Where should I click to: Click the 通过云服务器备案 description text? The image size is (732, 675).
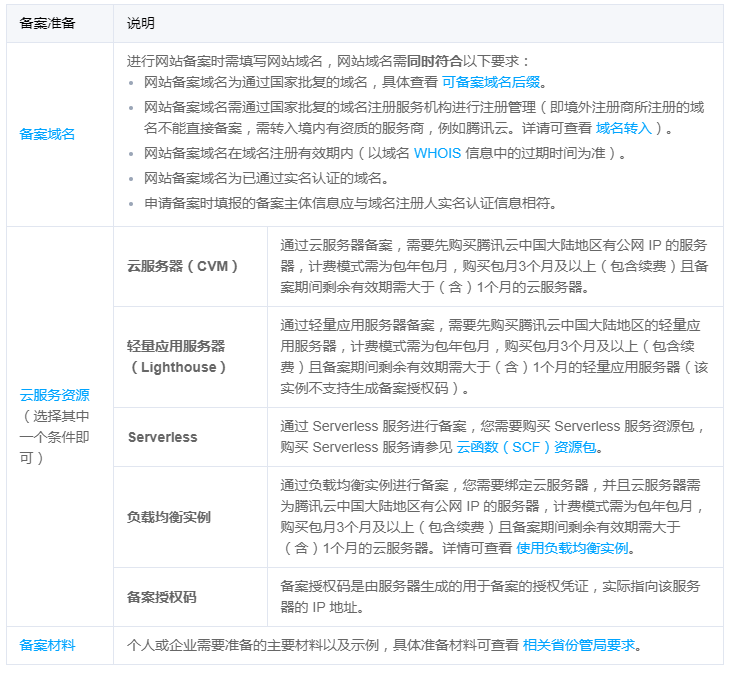[494, 266]
